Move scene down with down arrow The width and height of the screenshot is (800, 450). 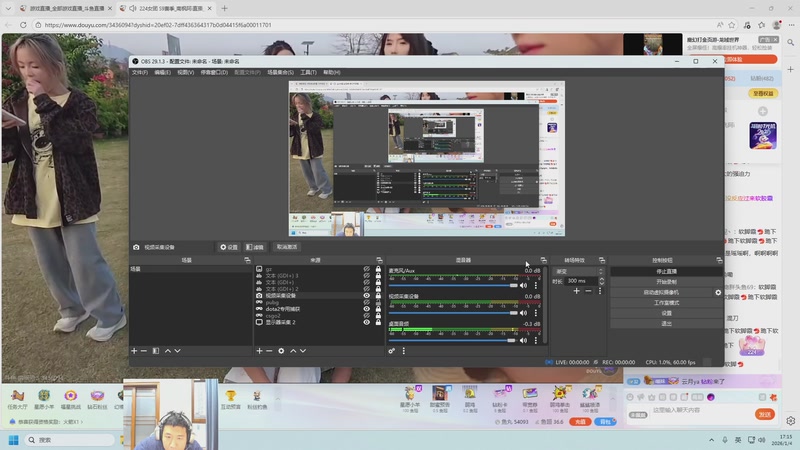pos(178,351)
